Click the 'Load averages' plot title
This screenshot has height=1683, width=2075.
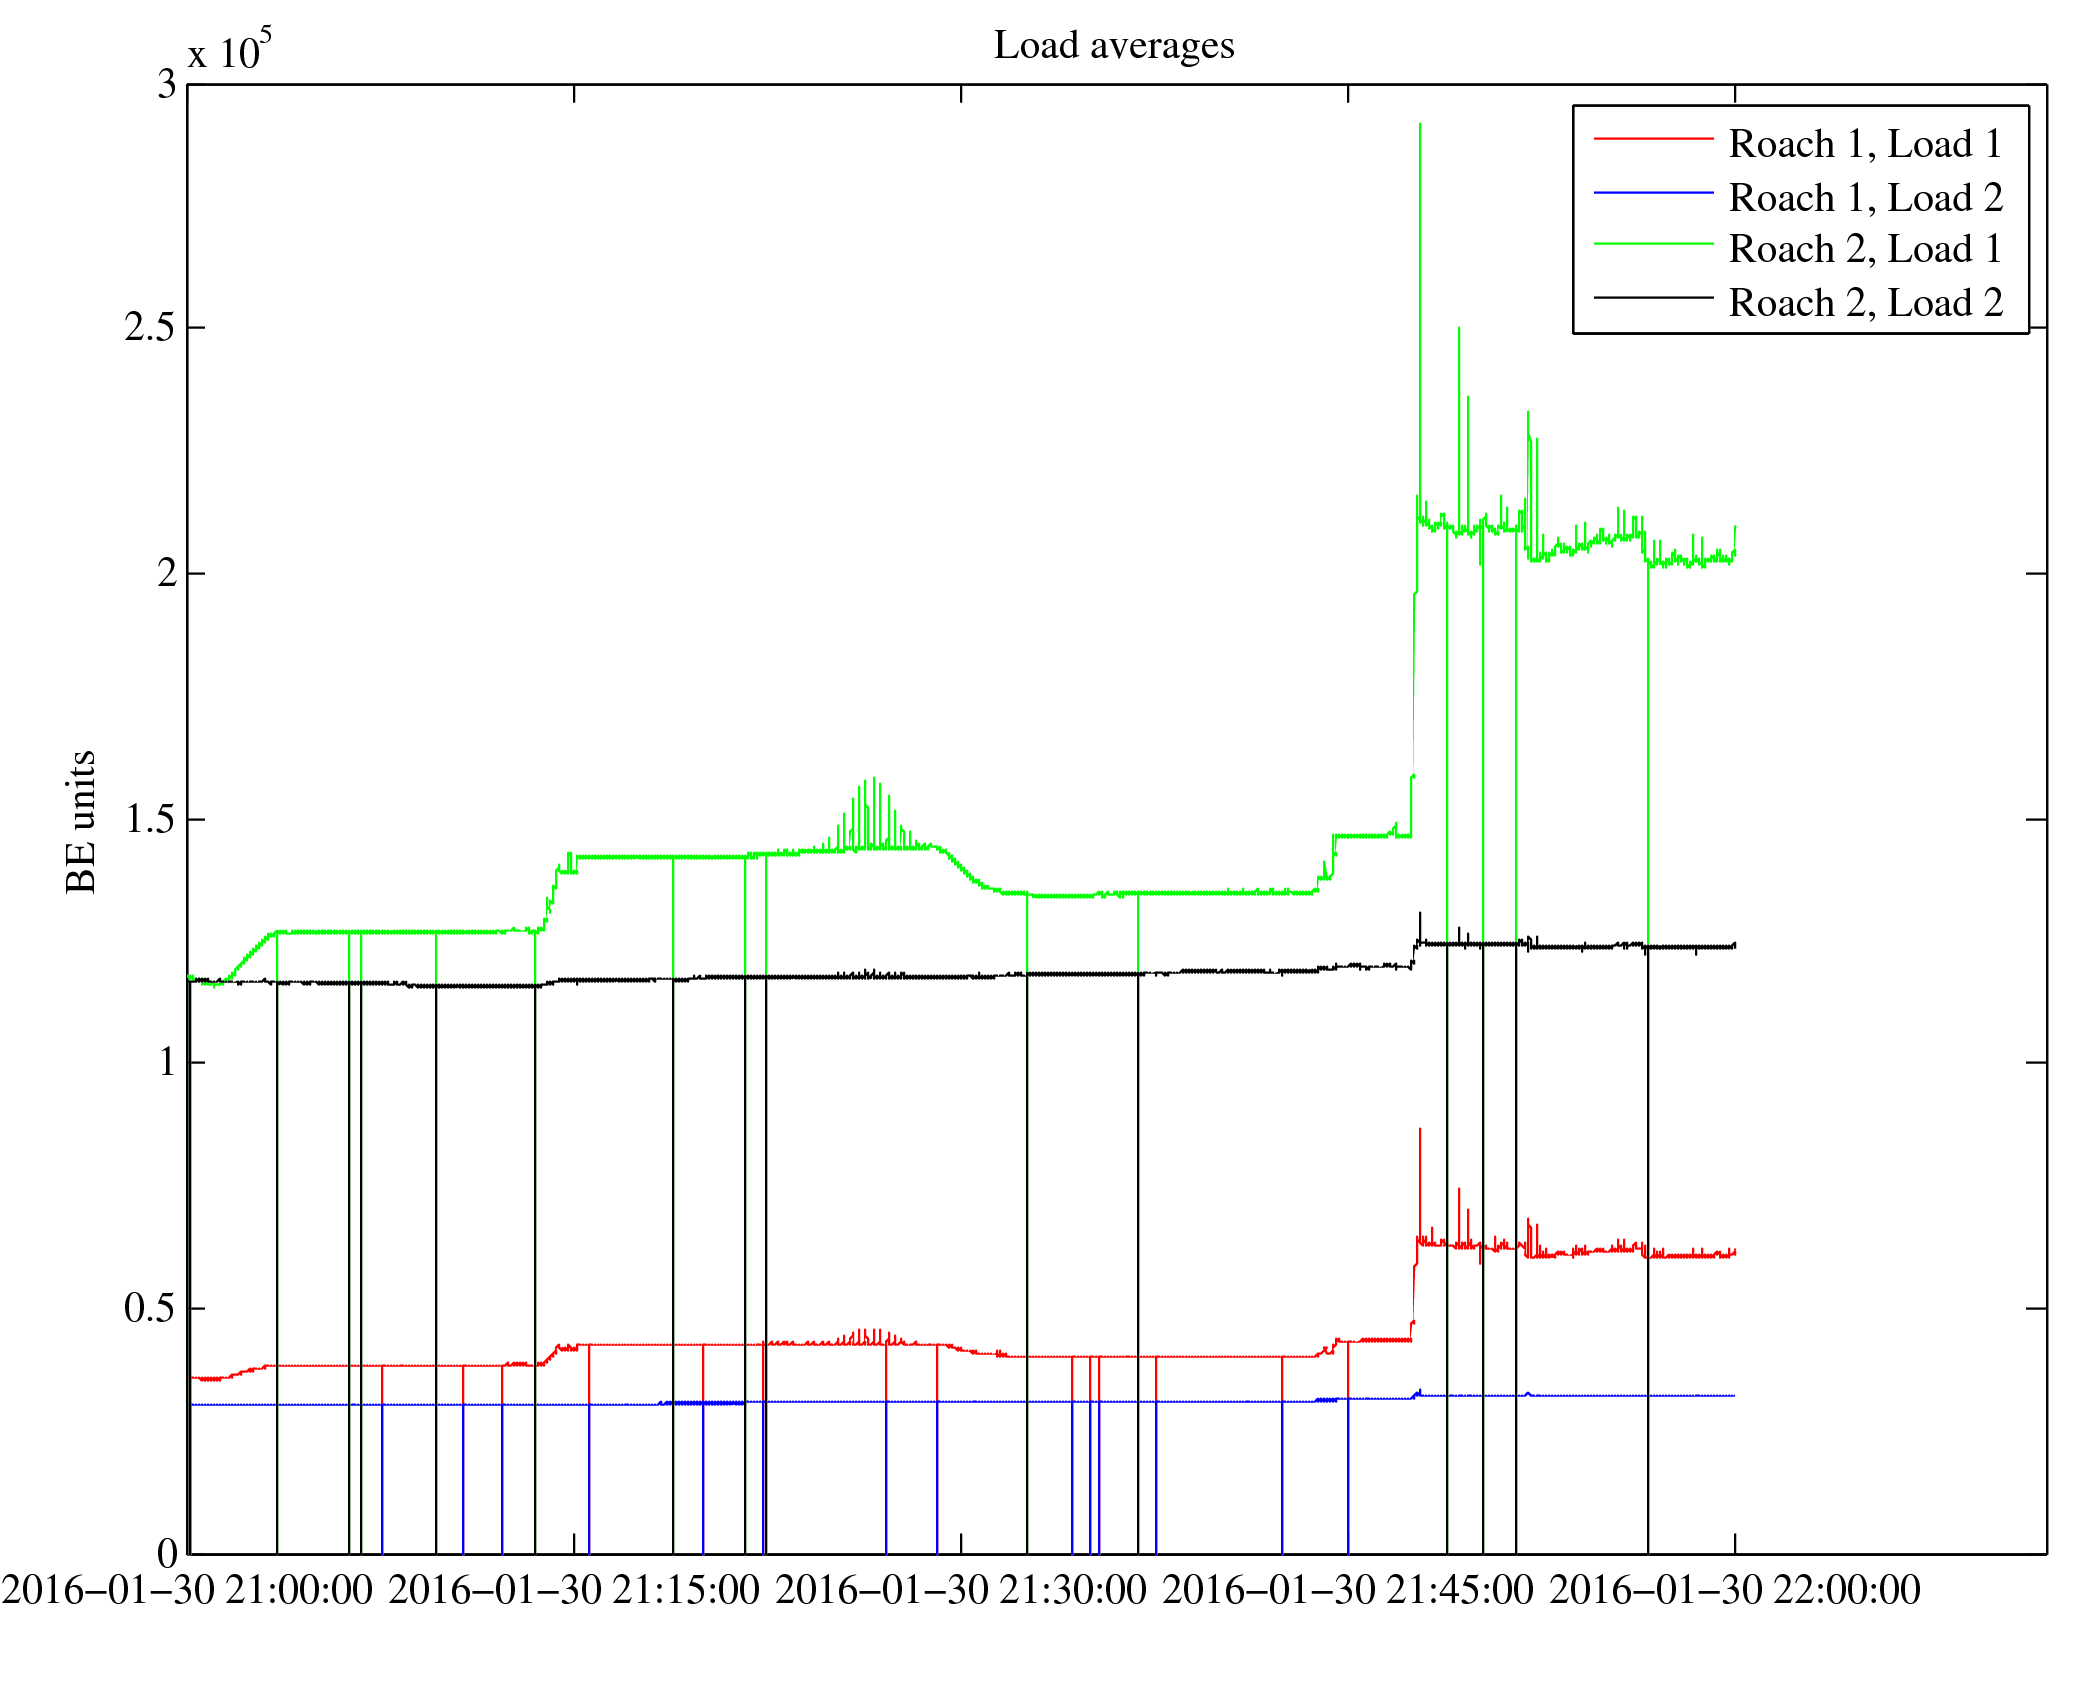1113,46
